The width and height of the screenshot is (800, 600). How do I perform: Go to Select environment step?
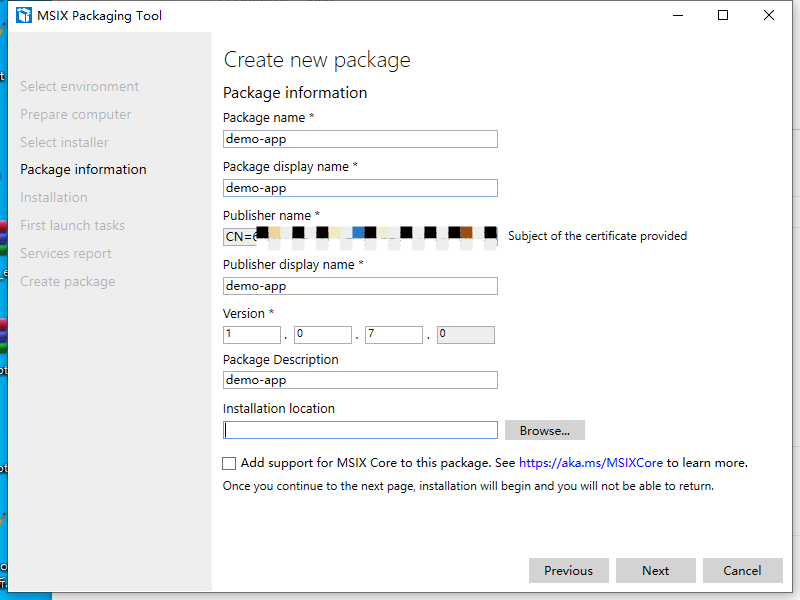80,87
